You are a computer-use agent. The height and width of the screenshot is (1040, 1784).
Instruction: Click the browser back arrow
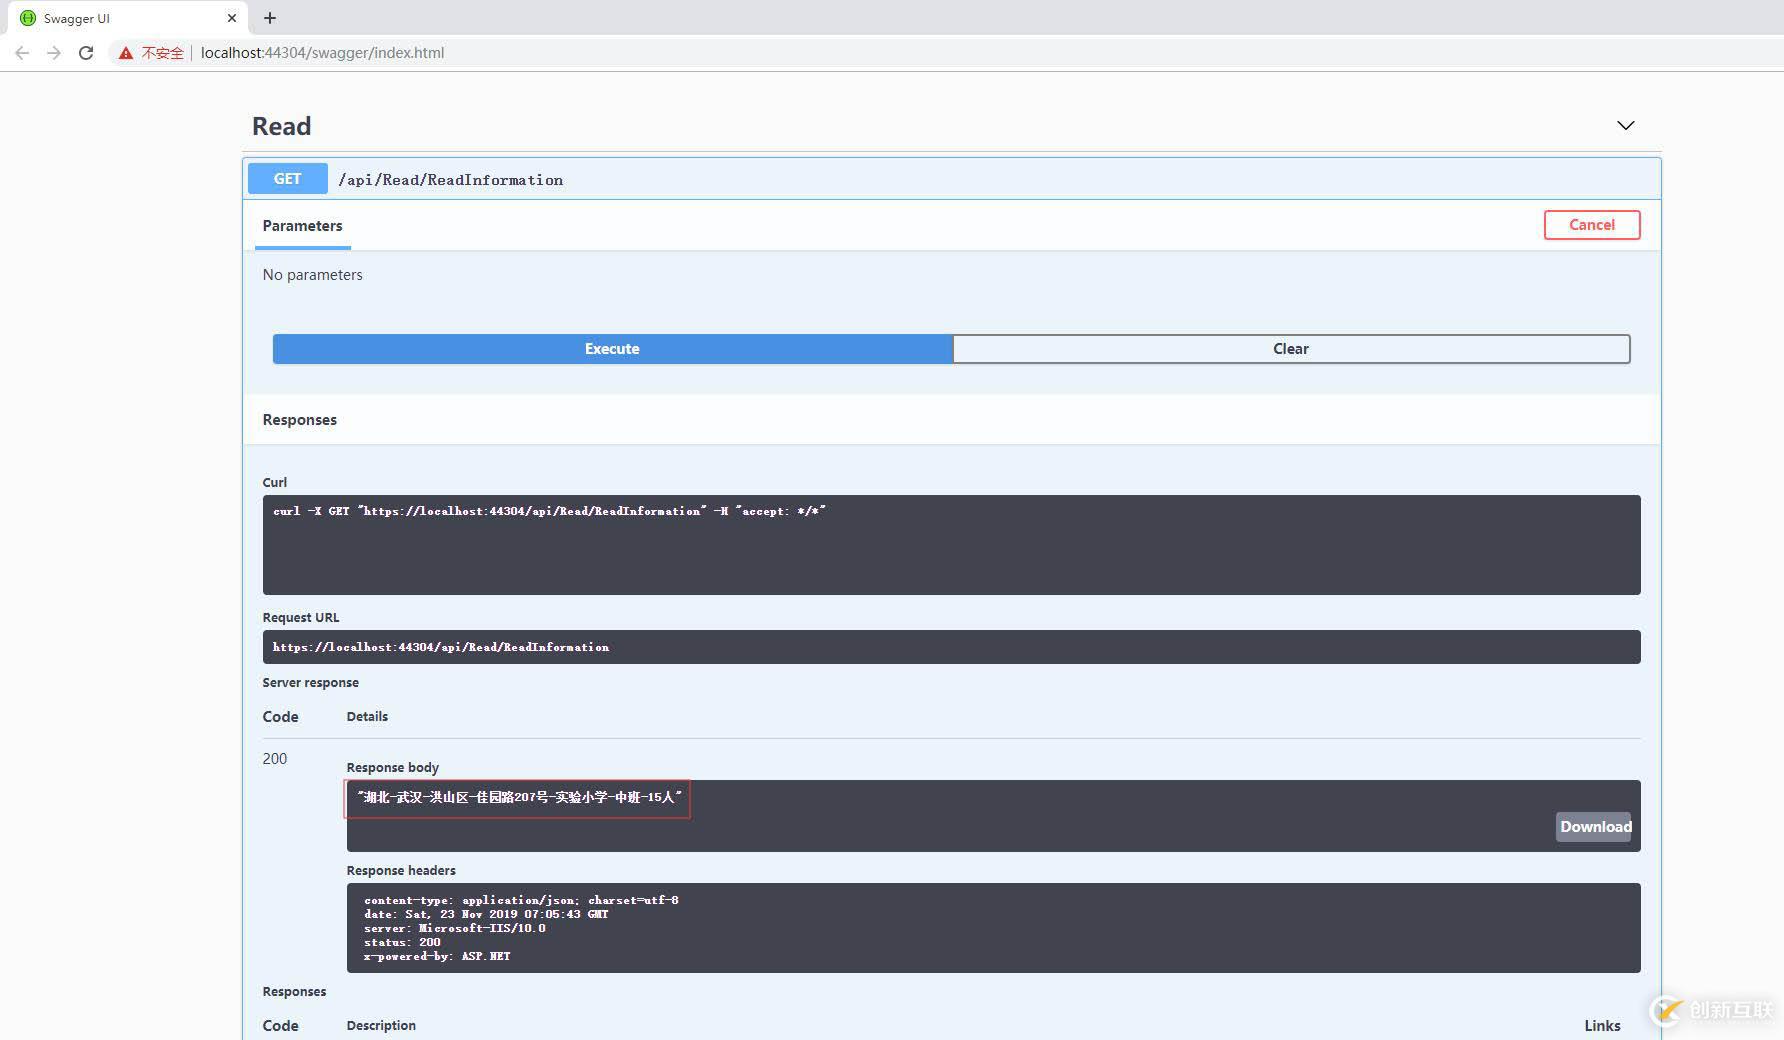[x=21, y=52]
